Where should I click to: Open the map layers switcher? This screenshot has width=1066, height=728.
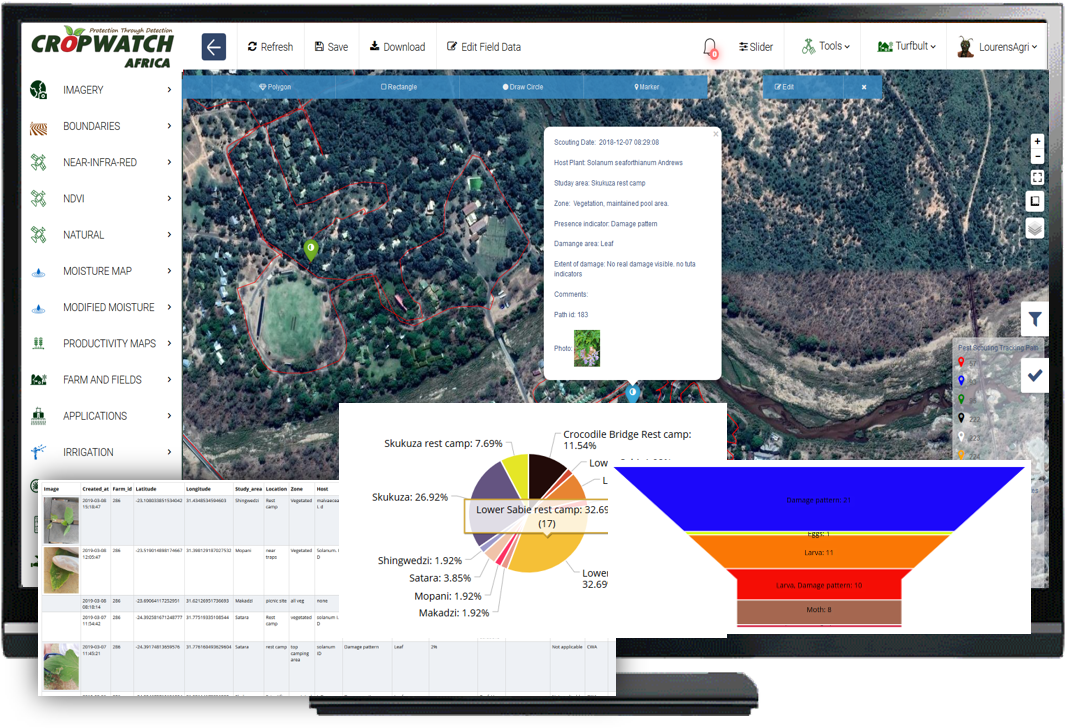tap(1035, 228)
